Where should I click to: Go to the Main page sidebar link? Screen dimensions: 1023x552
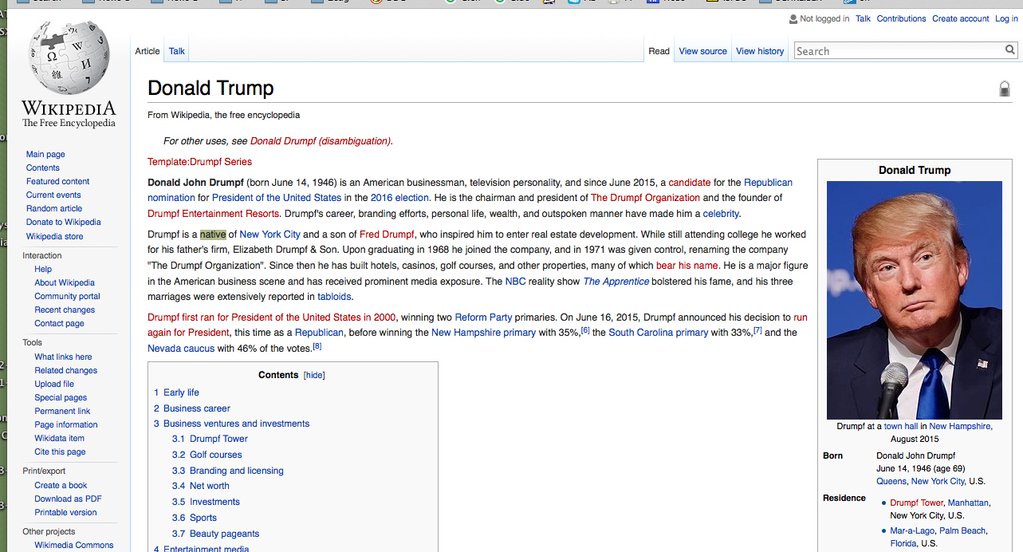pyautogui.click(x=46, y=154)
